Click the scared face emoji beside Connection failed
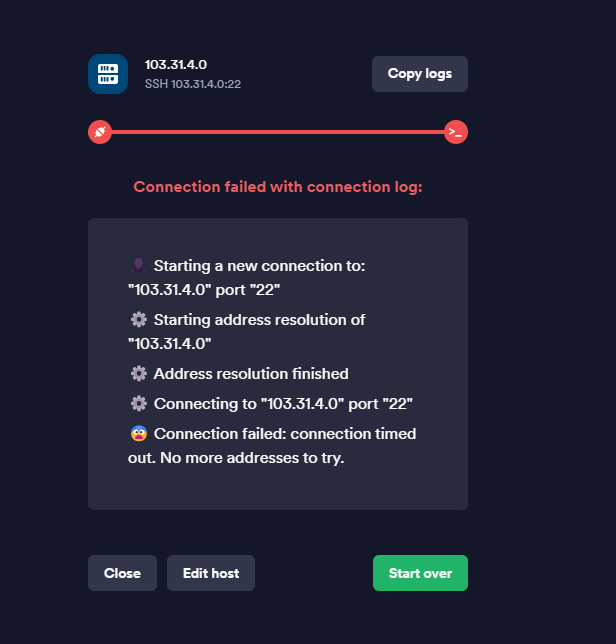 click(139, 434)
